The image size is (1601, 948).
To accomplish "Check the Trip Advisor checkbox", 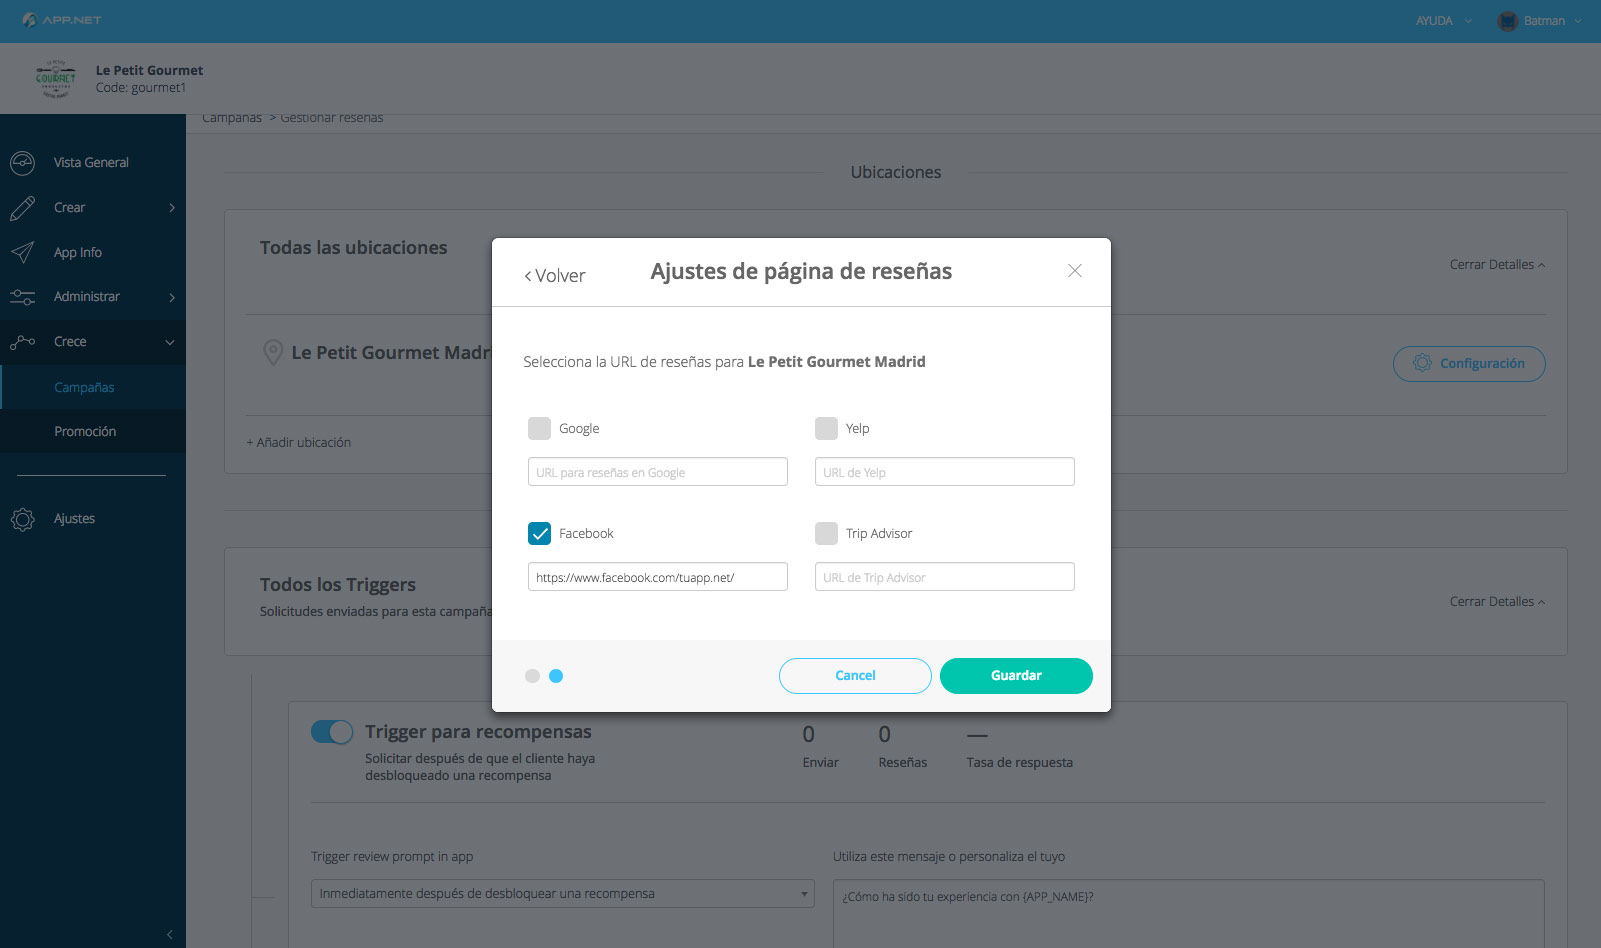I will click(x=826, y=533).
